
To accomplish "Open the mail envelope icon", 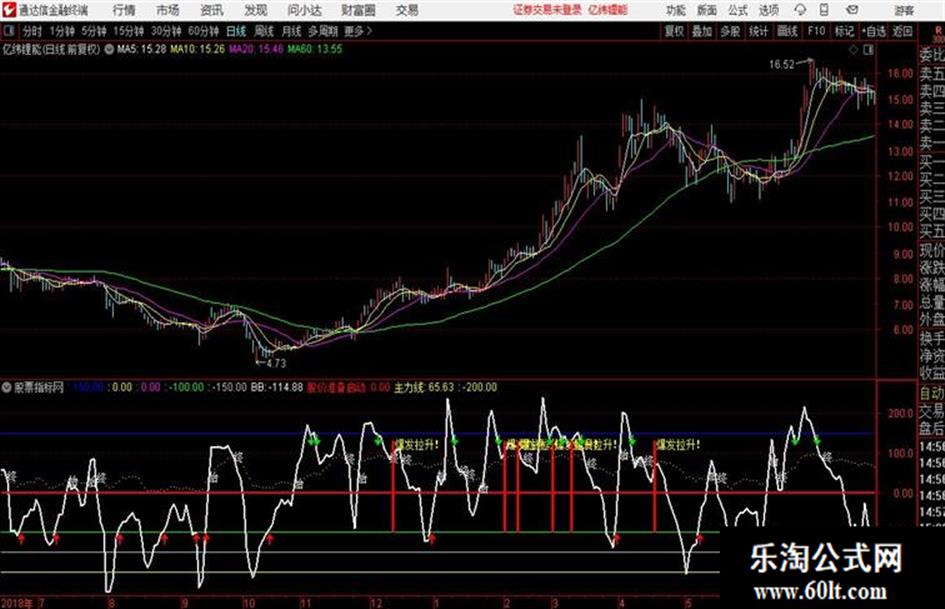I will (852, 10).
